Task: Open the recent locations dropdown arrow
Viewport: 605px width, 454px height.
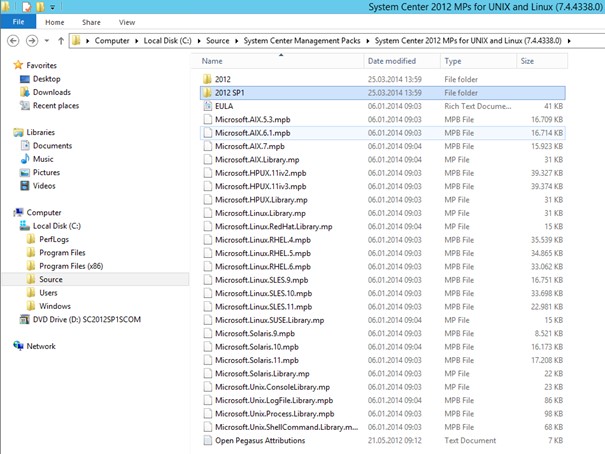Action: (x=47, y=41)
